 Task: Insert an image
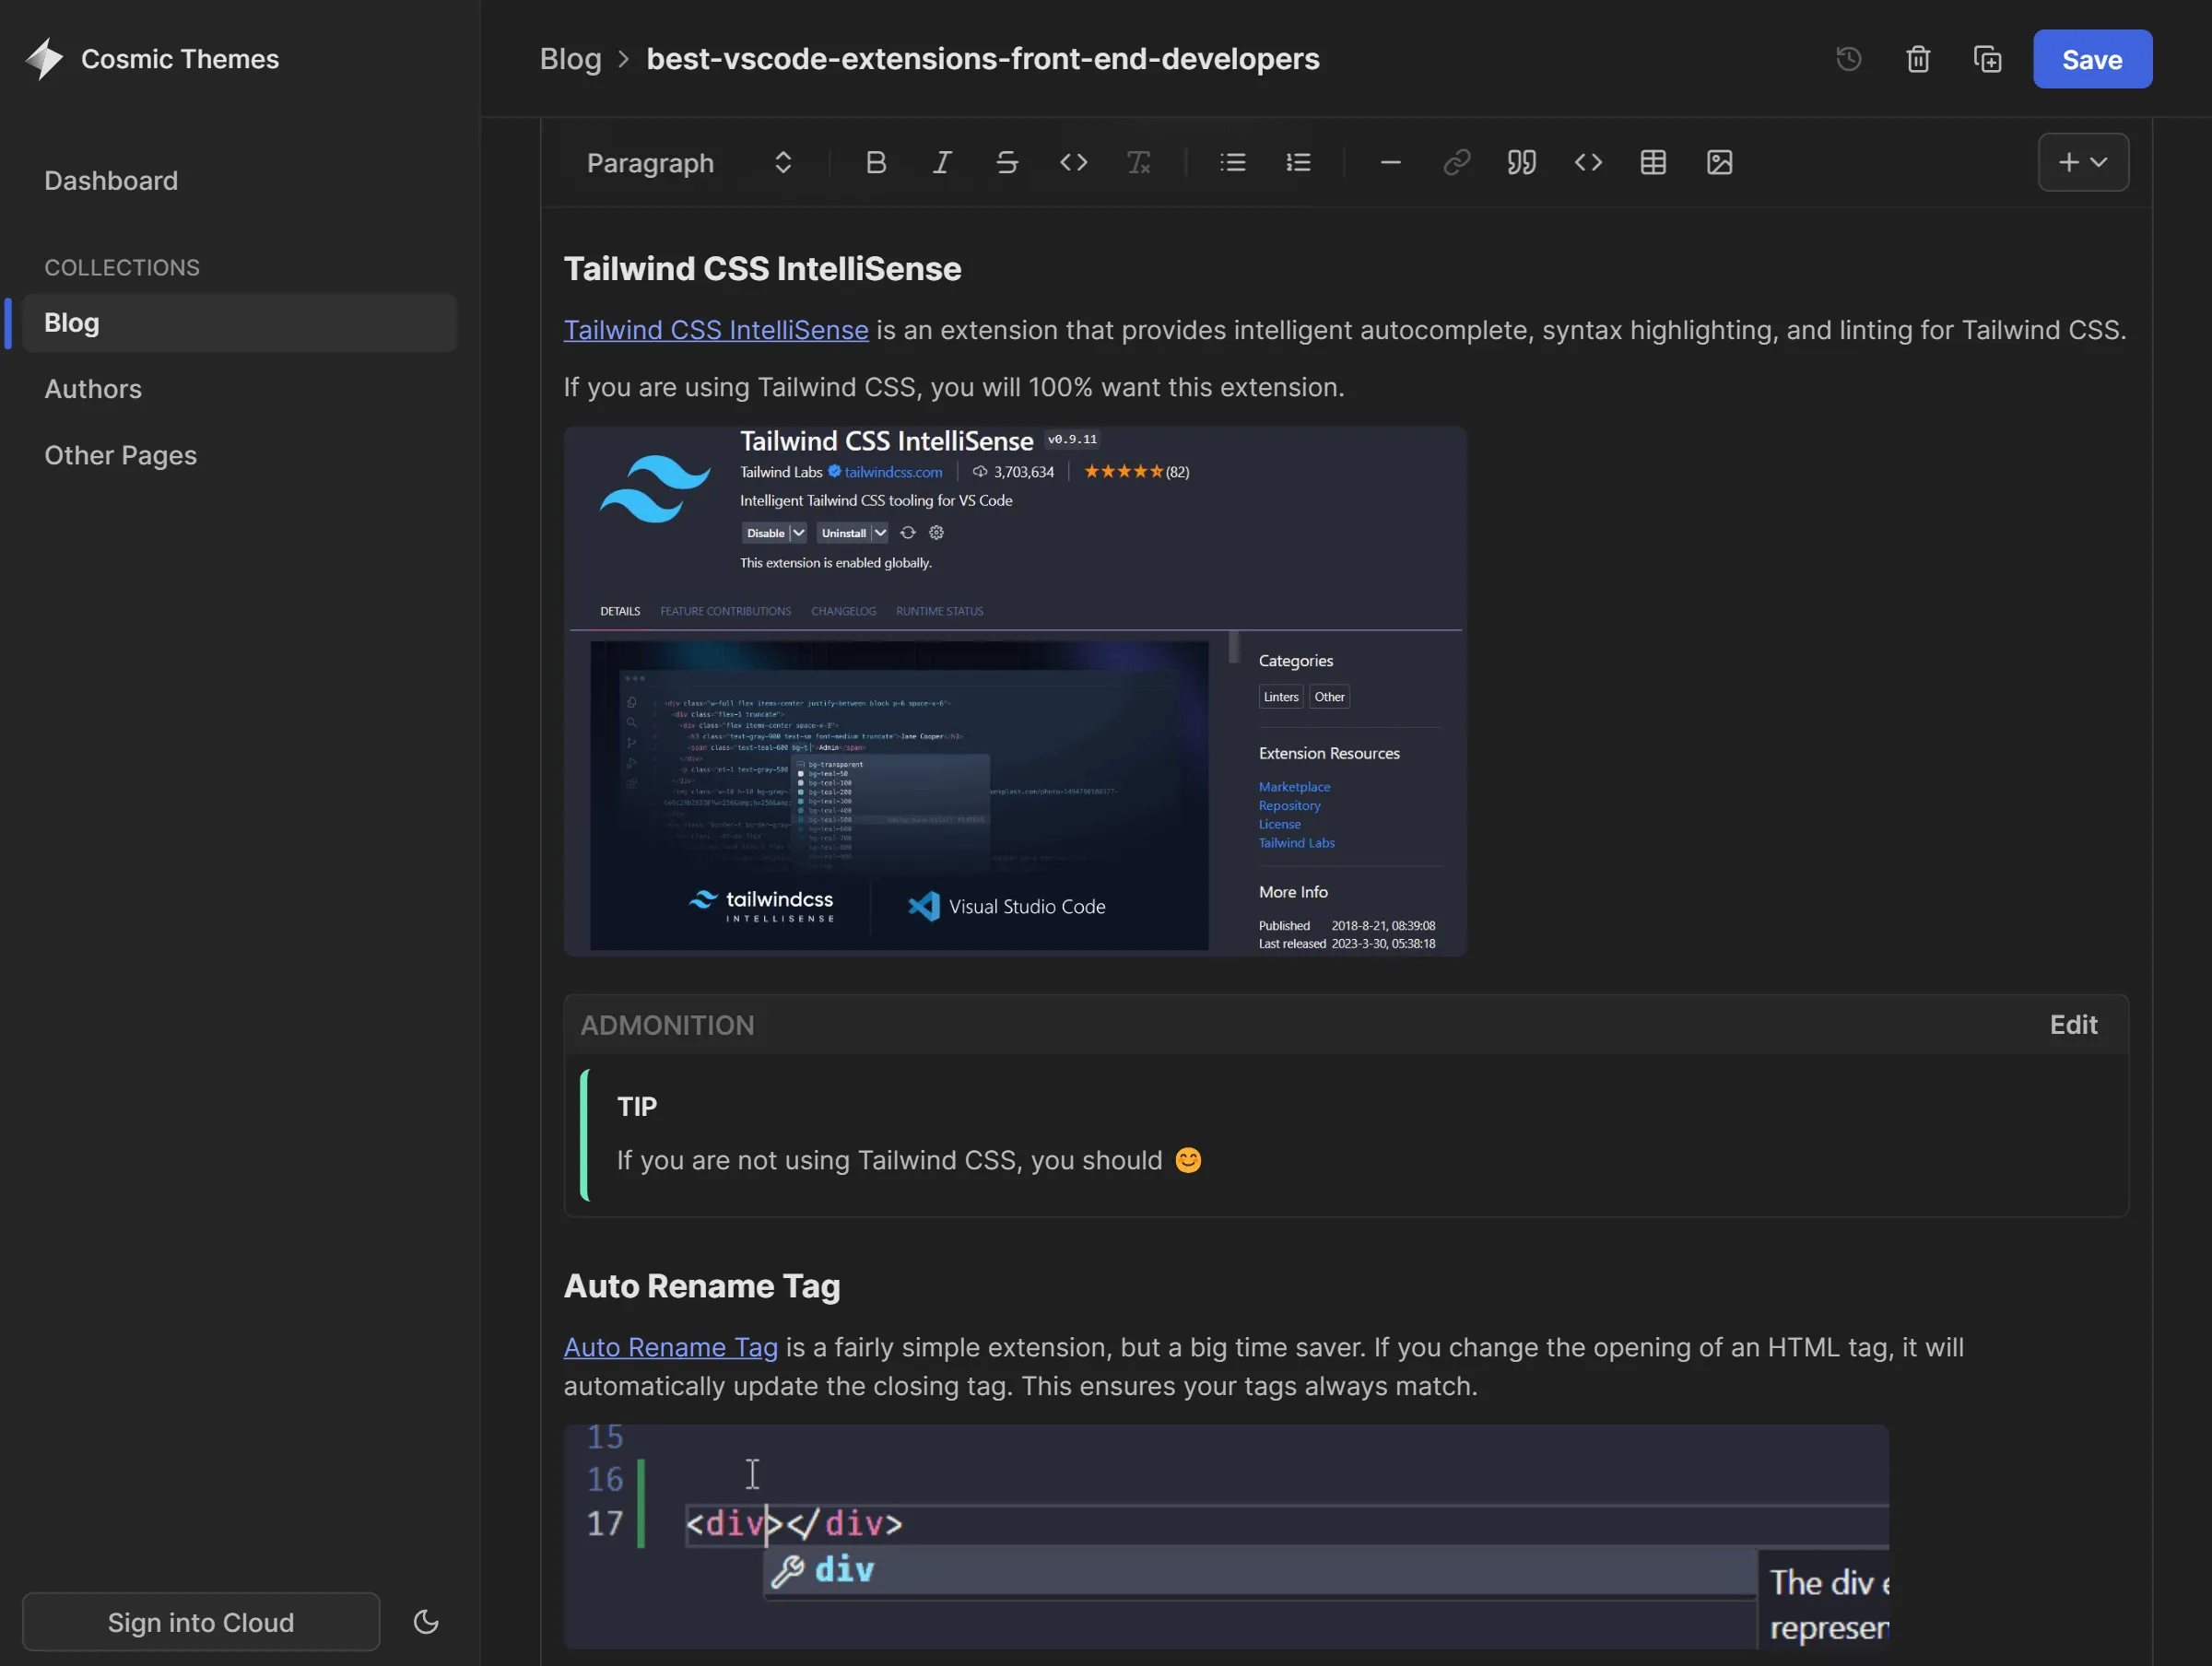pos(1719,162)
